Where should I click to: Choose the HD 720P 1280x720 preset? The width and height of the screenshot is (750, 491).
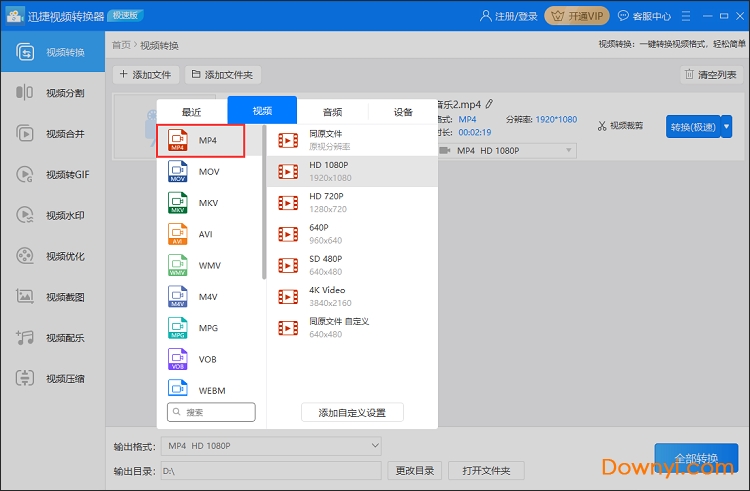click(x=353, y=203)
